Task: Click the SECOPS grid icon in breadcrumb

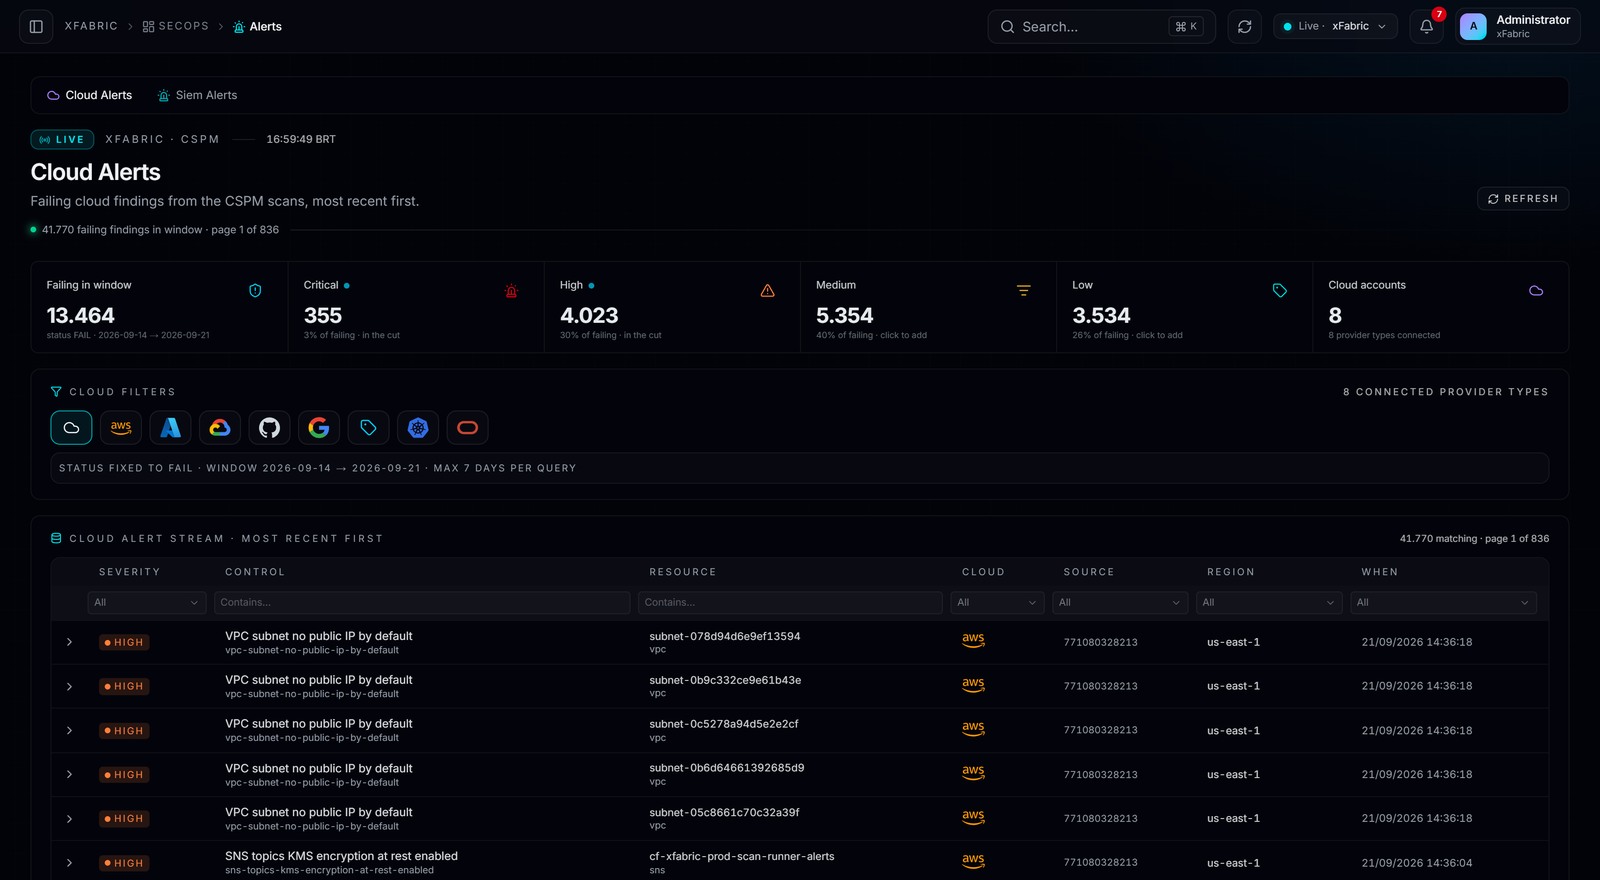Action: (x=148, y=27)
